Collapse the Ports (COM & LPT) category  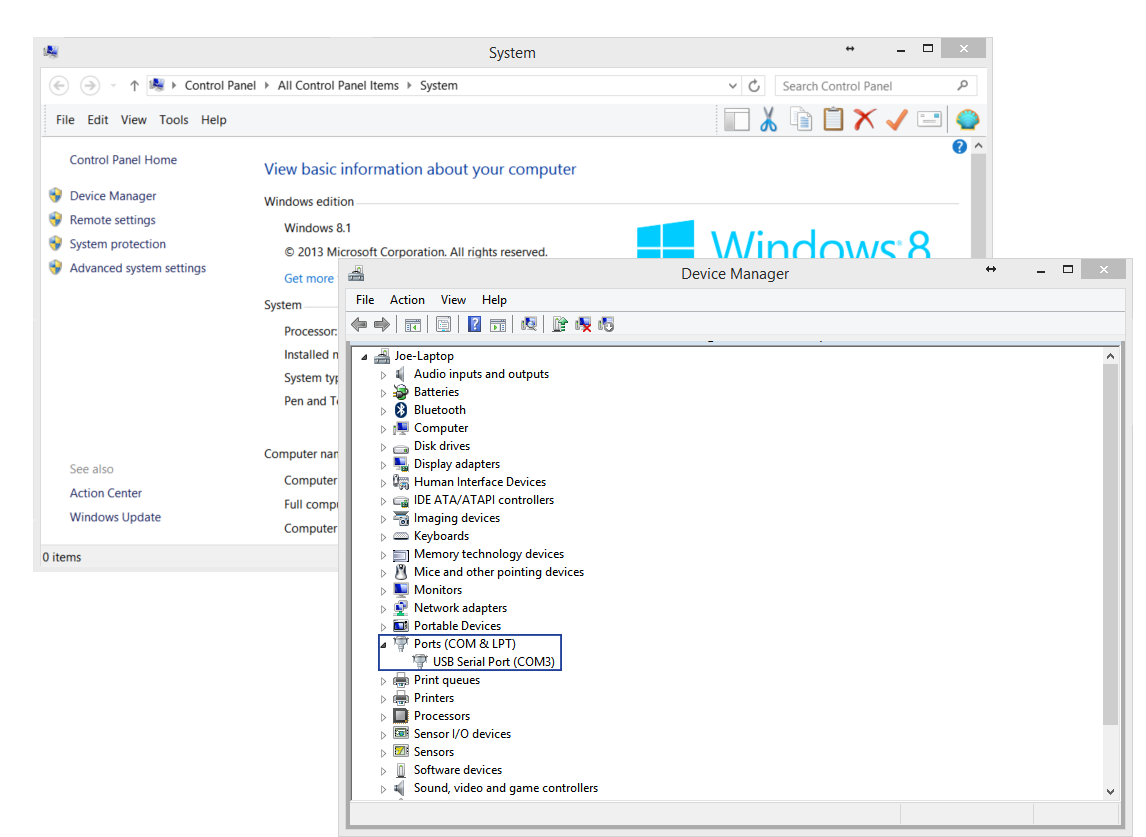383,643
